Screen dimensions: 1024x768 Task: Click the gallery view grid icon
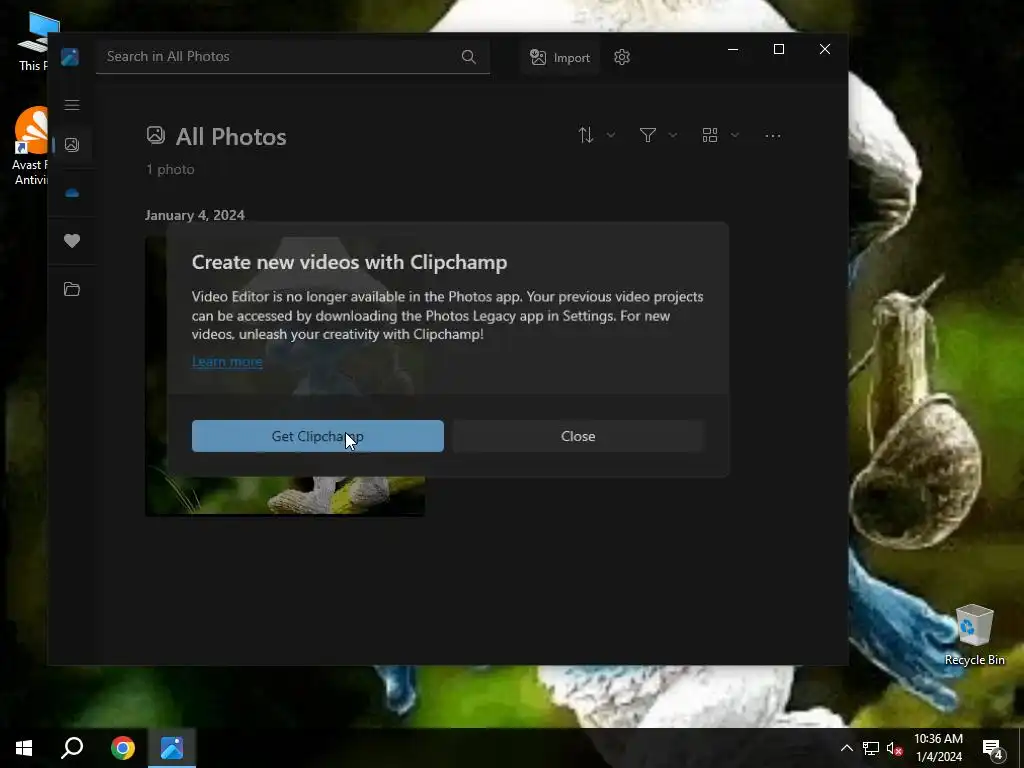pyautogui.click(x=710, y=135)
